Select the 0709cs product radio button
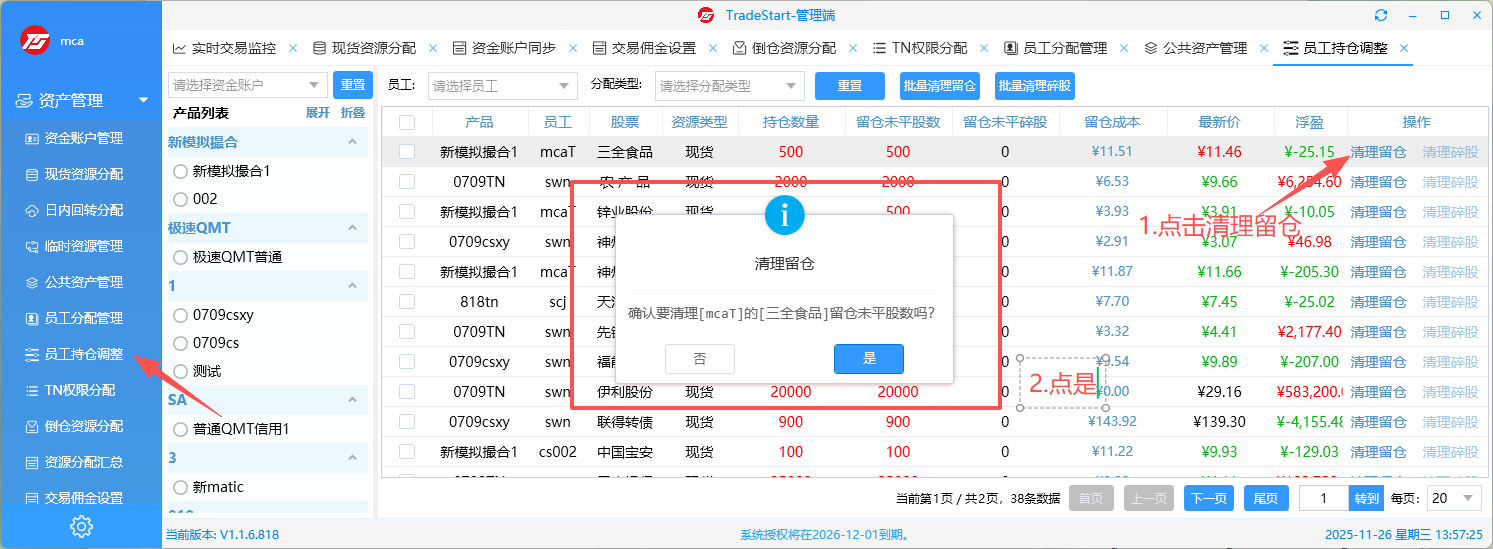This screenshot has height=549, width=1493. point(181,343)
